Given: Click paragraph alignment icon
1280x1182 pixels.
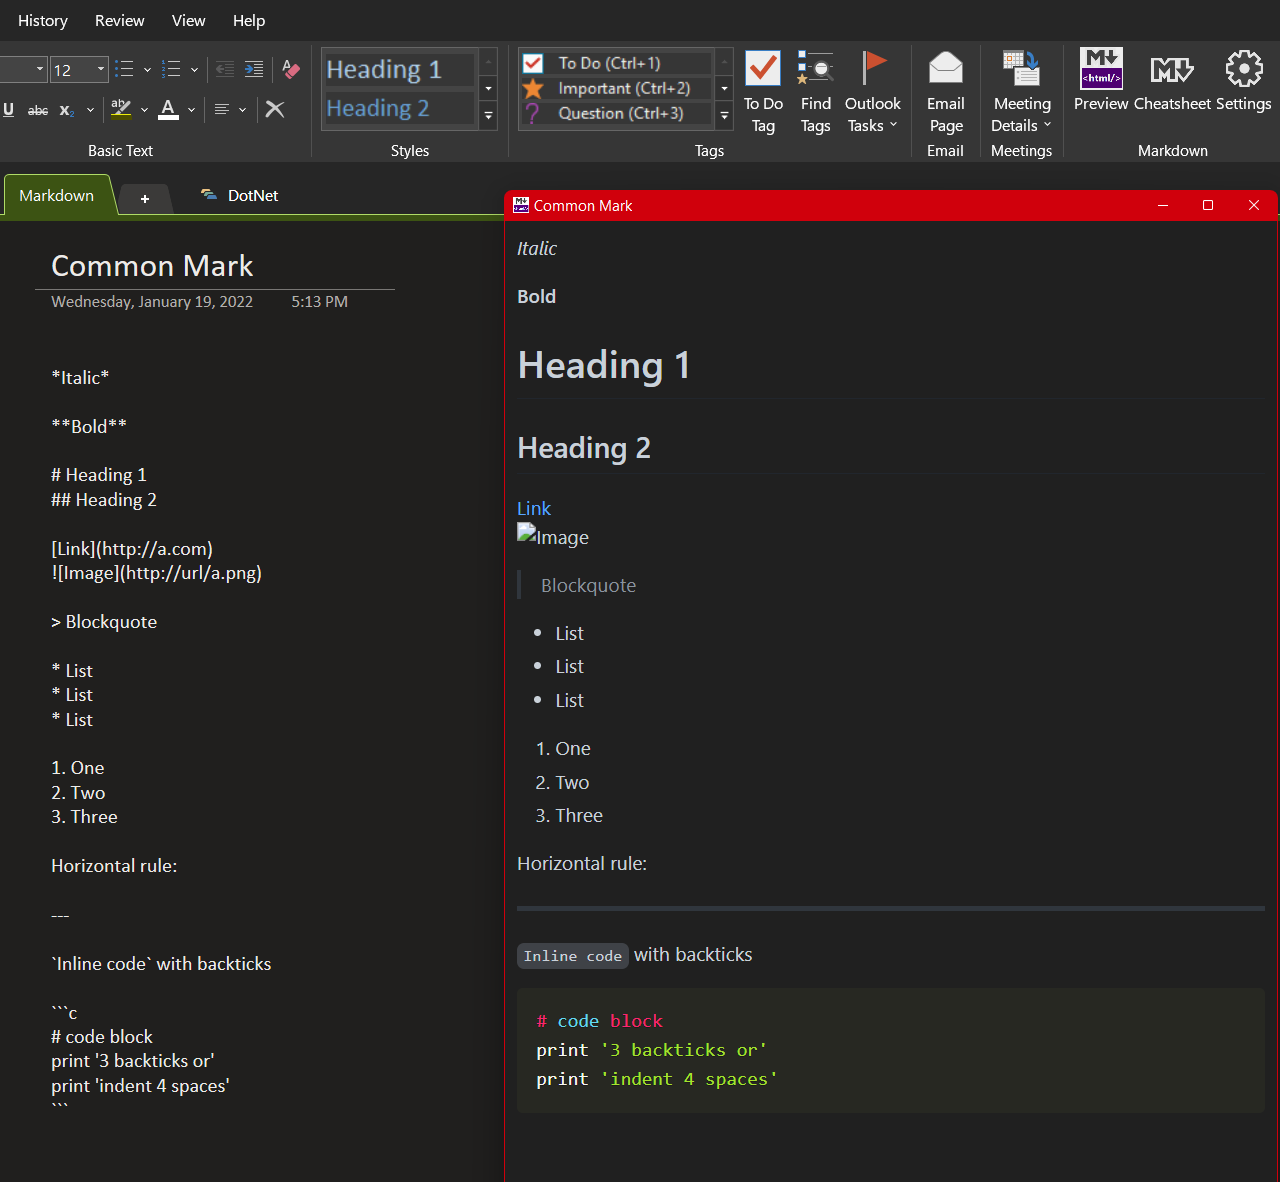Looking at the screenshot, I should coord(222,110).
